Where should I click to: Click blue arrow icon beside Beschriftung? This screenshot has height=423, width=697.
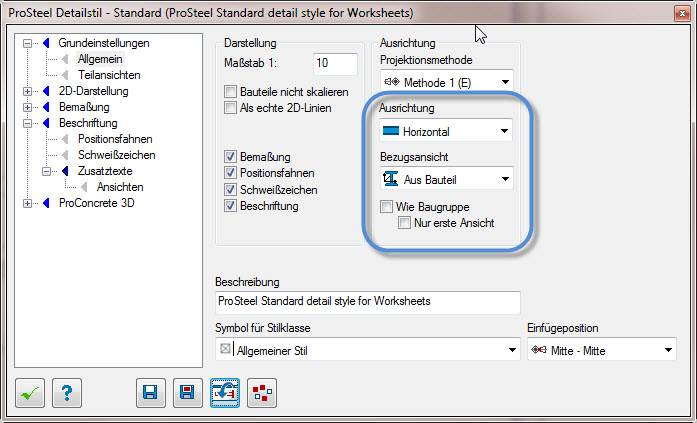46,123
